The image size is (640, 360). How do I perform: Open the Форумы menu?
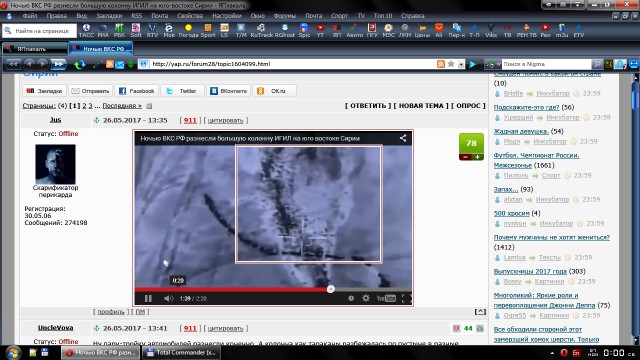[x=284, y=16]
